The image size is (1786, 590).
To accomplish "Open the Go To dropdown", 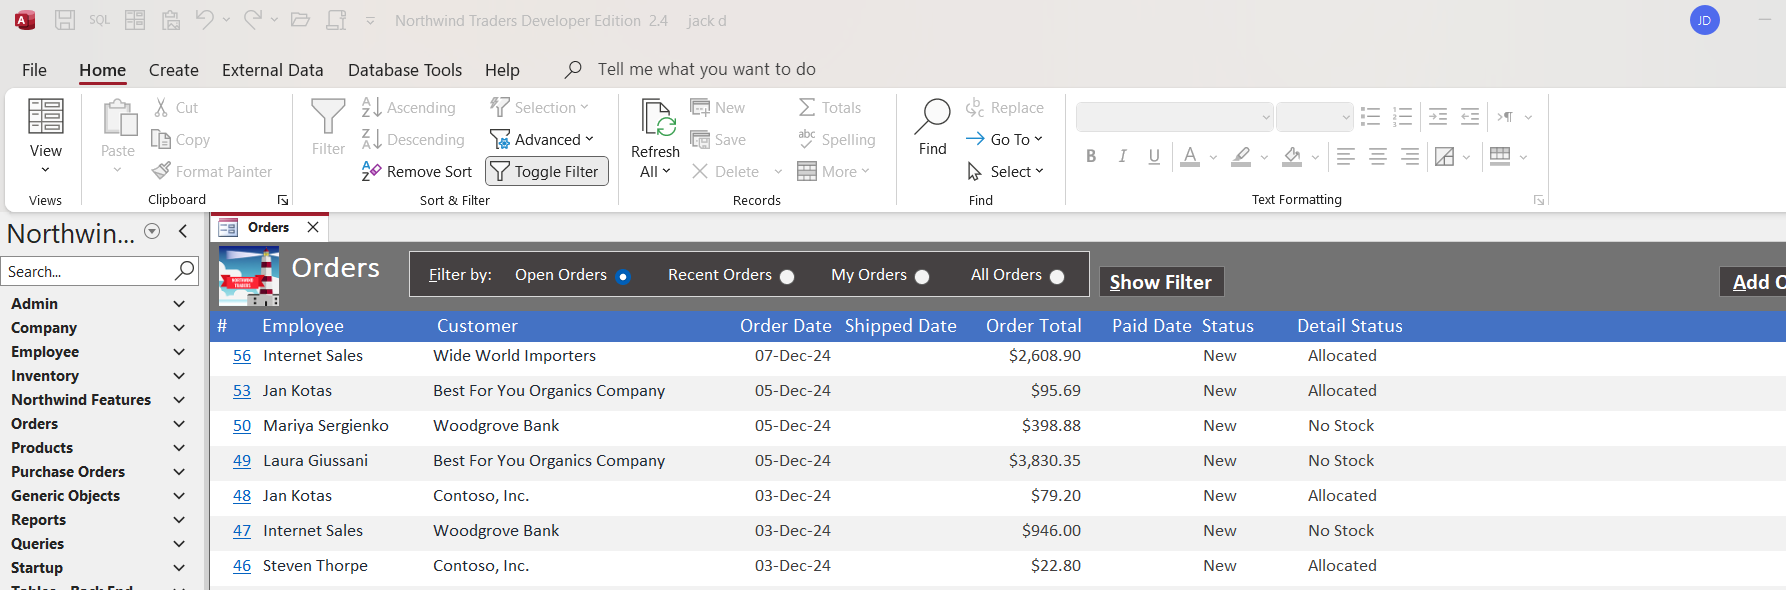I will click(x=1006, y=140).
